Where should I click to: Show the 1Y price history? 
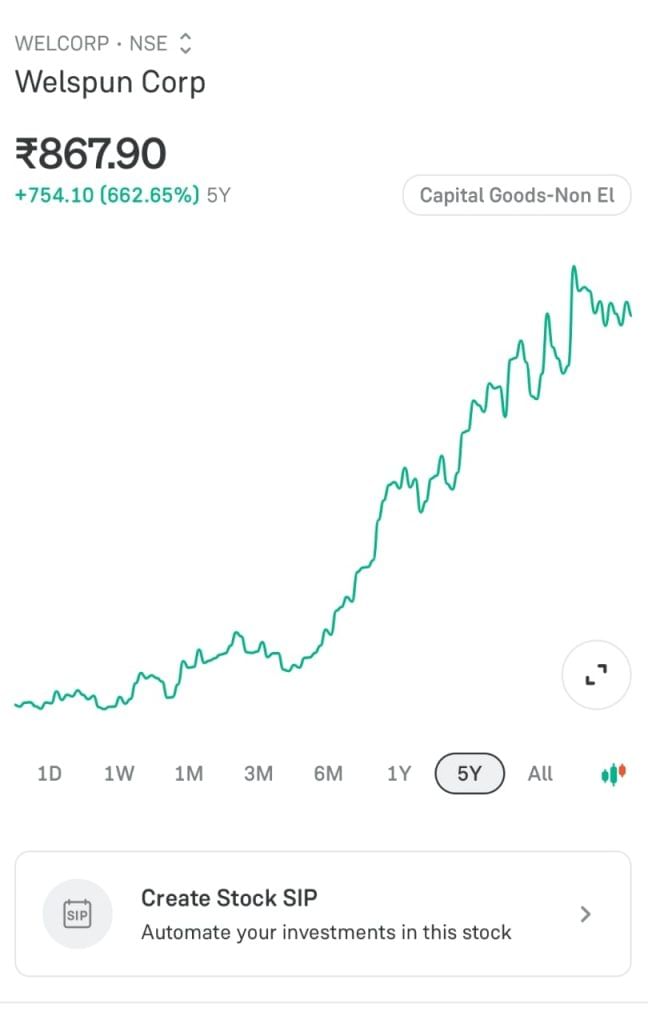coord(399,774)
